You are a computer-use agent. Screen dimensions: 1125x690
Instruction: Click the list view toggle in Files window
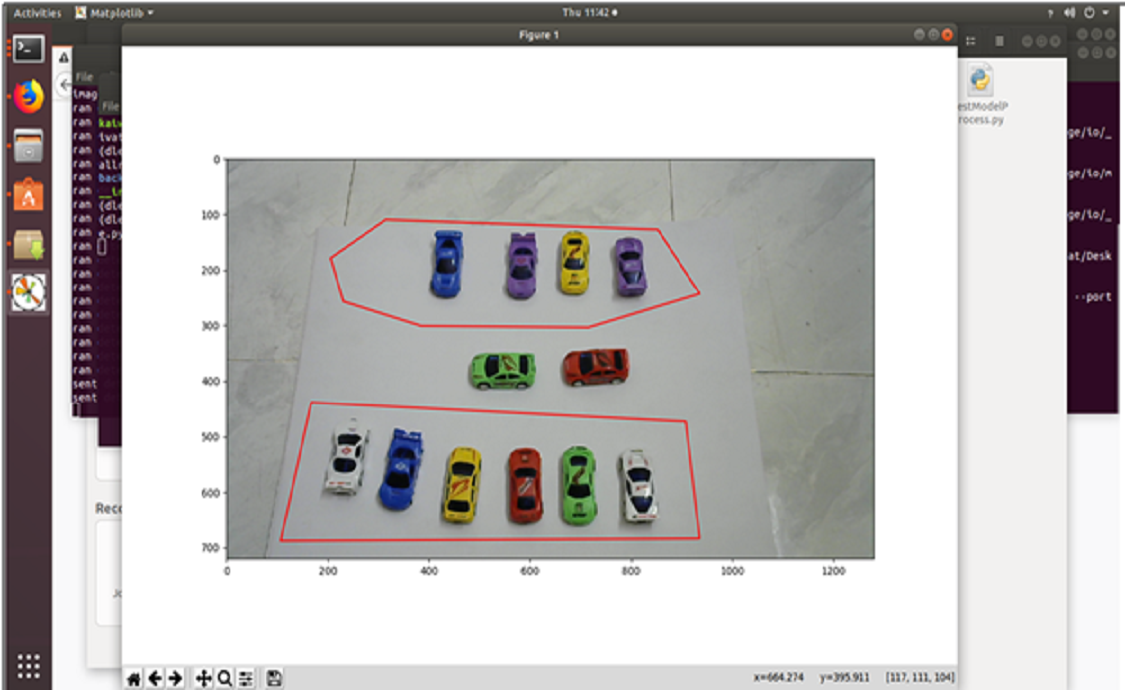tap(971, 42)
